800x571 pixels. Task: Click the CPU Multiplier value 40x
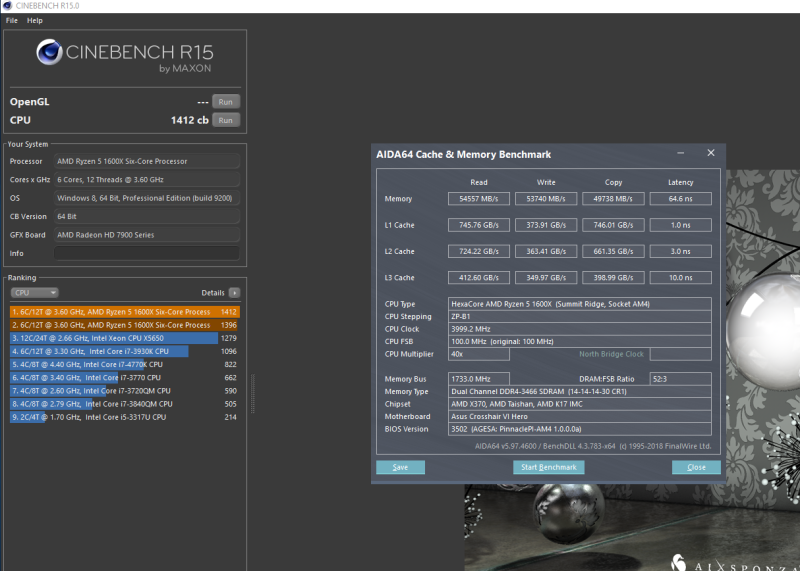click(479, 354)
